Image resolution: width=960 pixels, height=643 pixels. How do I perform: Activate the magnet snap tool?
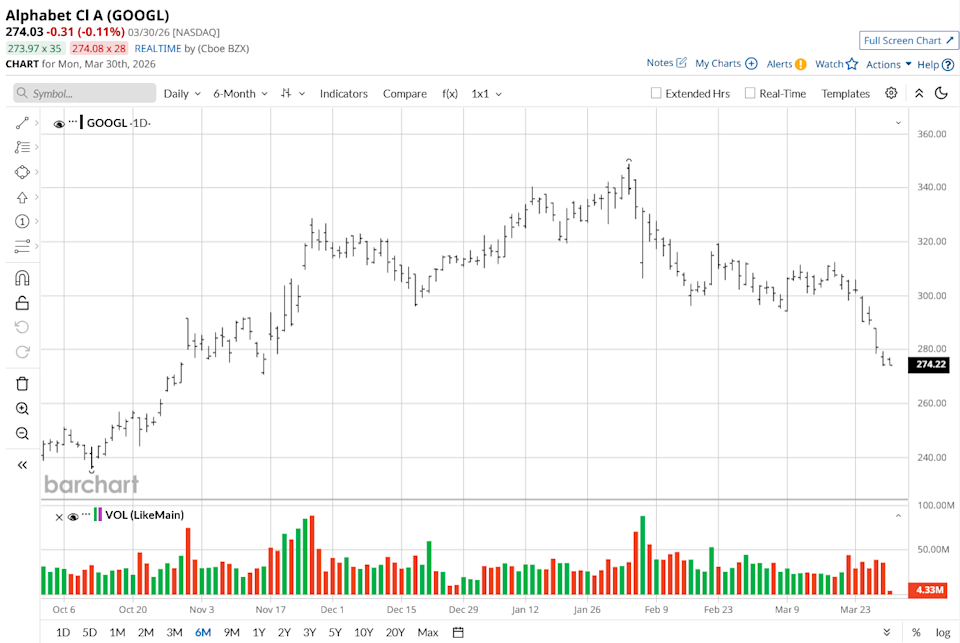pyautogui.click(x=22, y=278)
